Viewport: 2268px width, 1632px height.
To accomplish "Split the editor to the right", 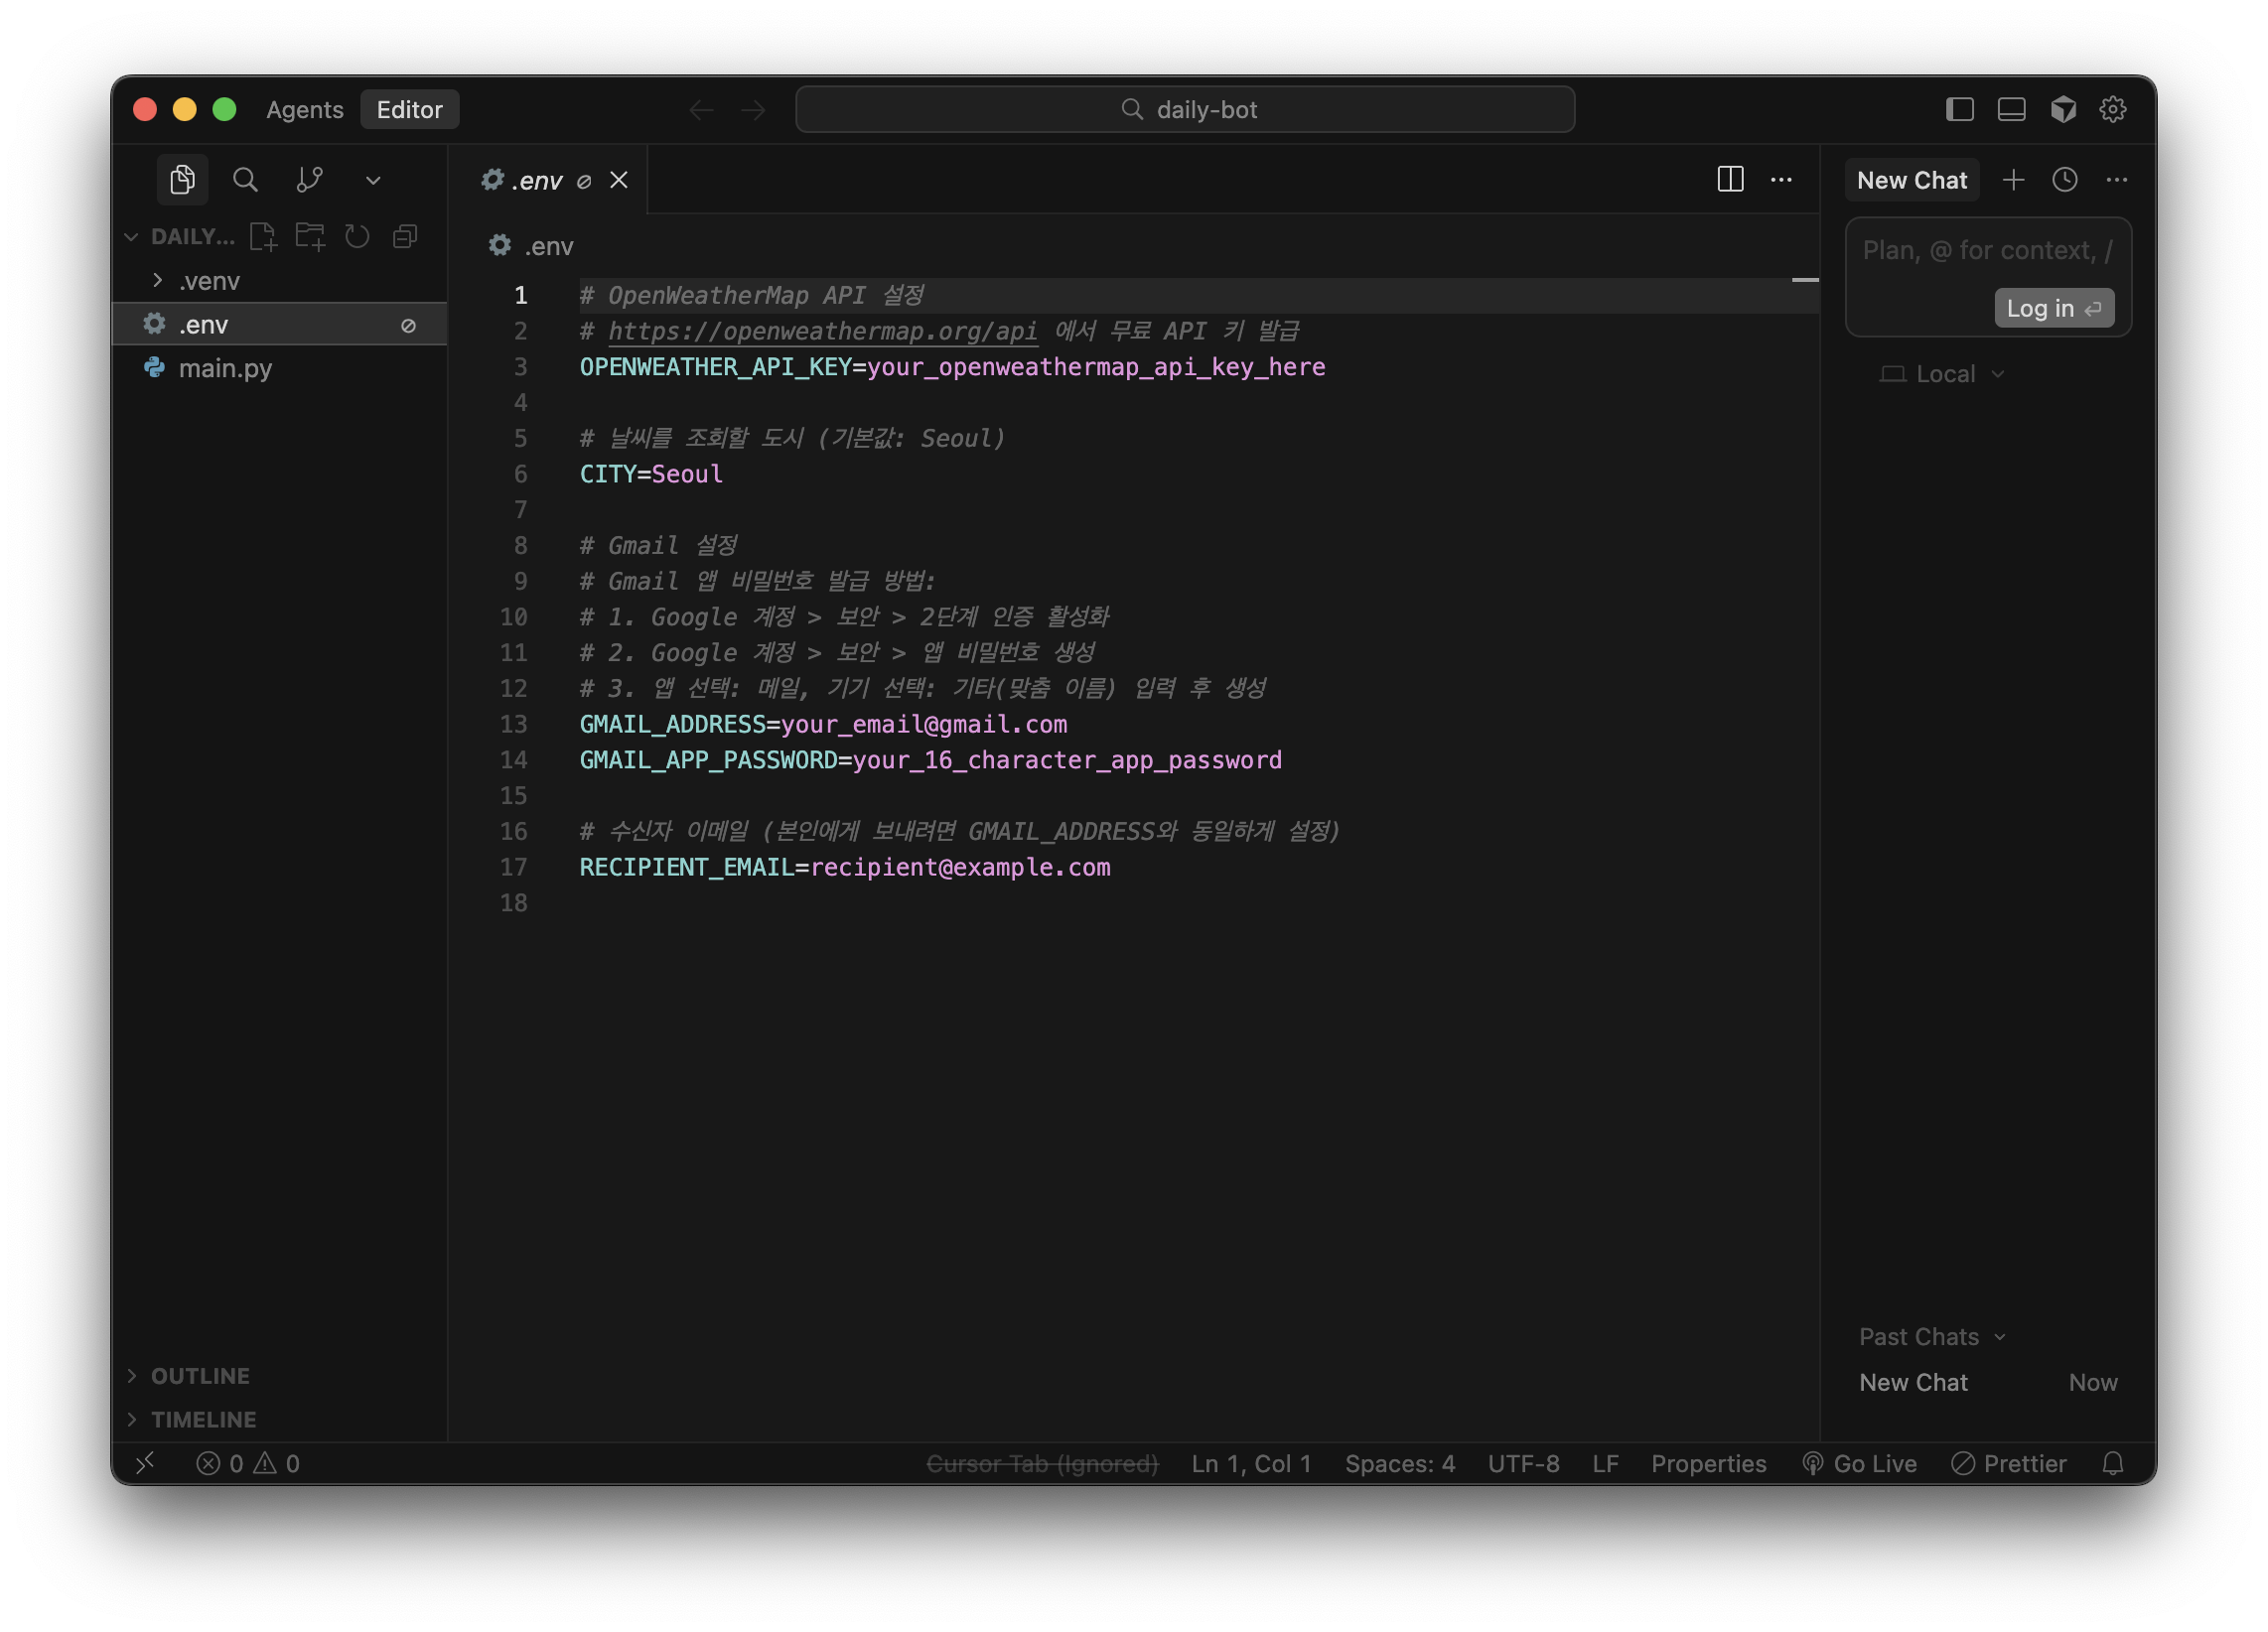I will [1730, 180].
